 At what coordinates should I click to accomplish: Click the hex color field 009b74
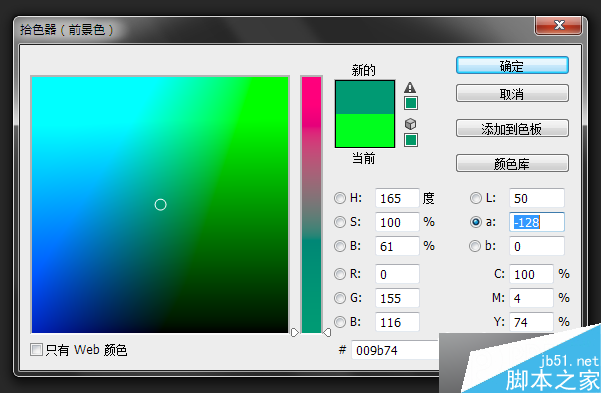395,350
